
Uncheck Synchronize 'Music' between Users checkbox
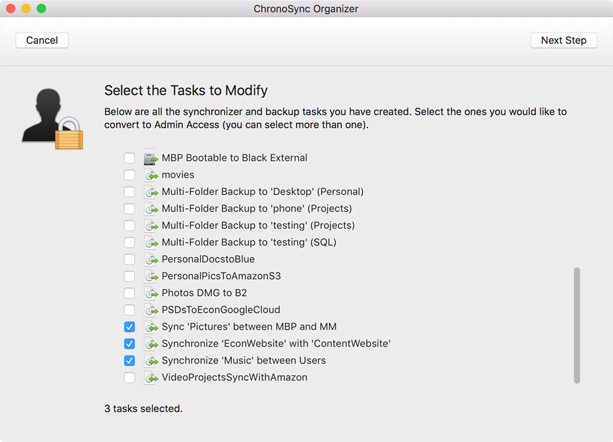(x=129, y=360)
